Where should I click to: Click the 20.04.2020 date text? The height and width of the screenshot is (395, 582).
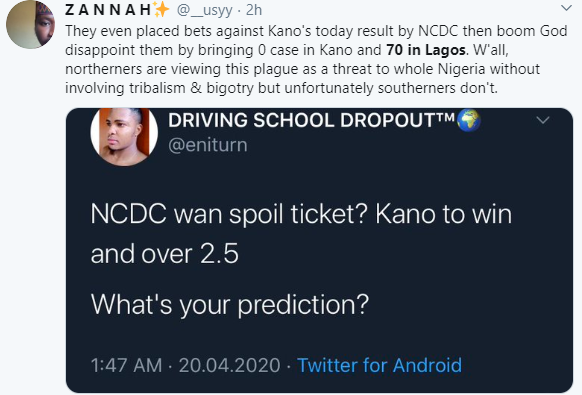229,365
